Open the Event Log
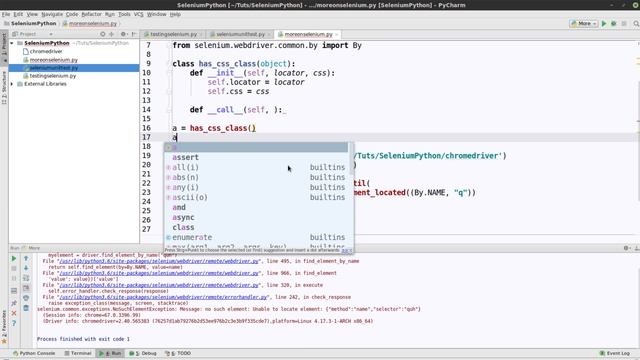 pos(615,353)
